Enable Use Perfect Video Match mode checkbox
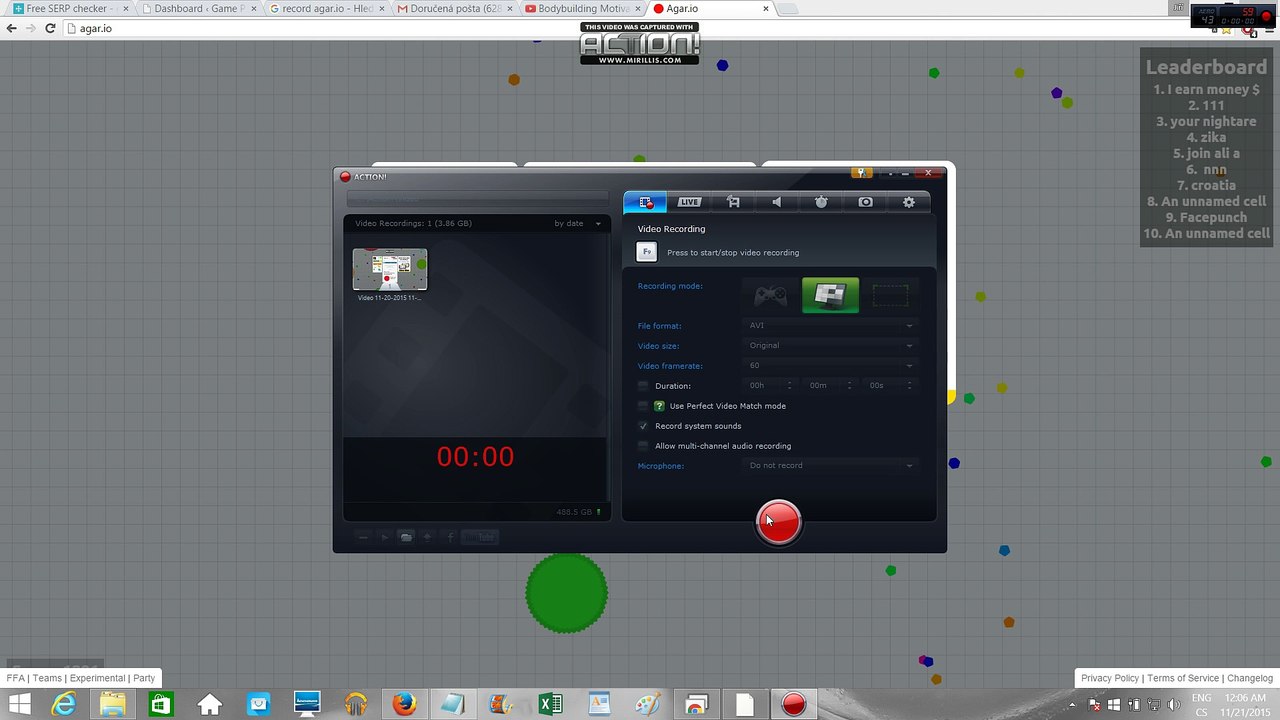Viewport: 1280px width, 720px height. point(643,406)
